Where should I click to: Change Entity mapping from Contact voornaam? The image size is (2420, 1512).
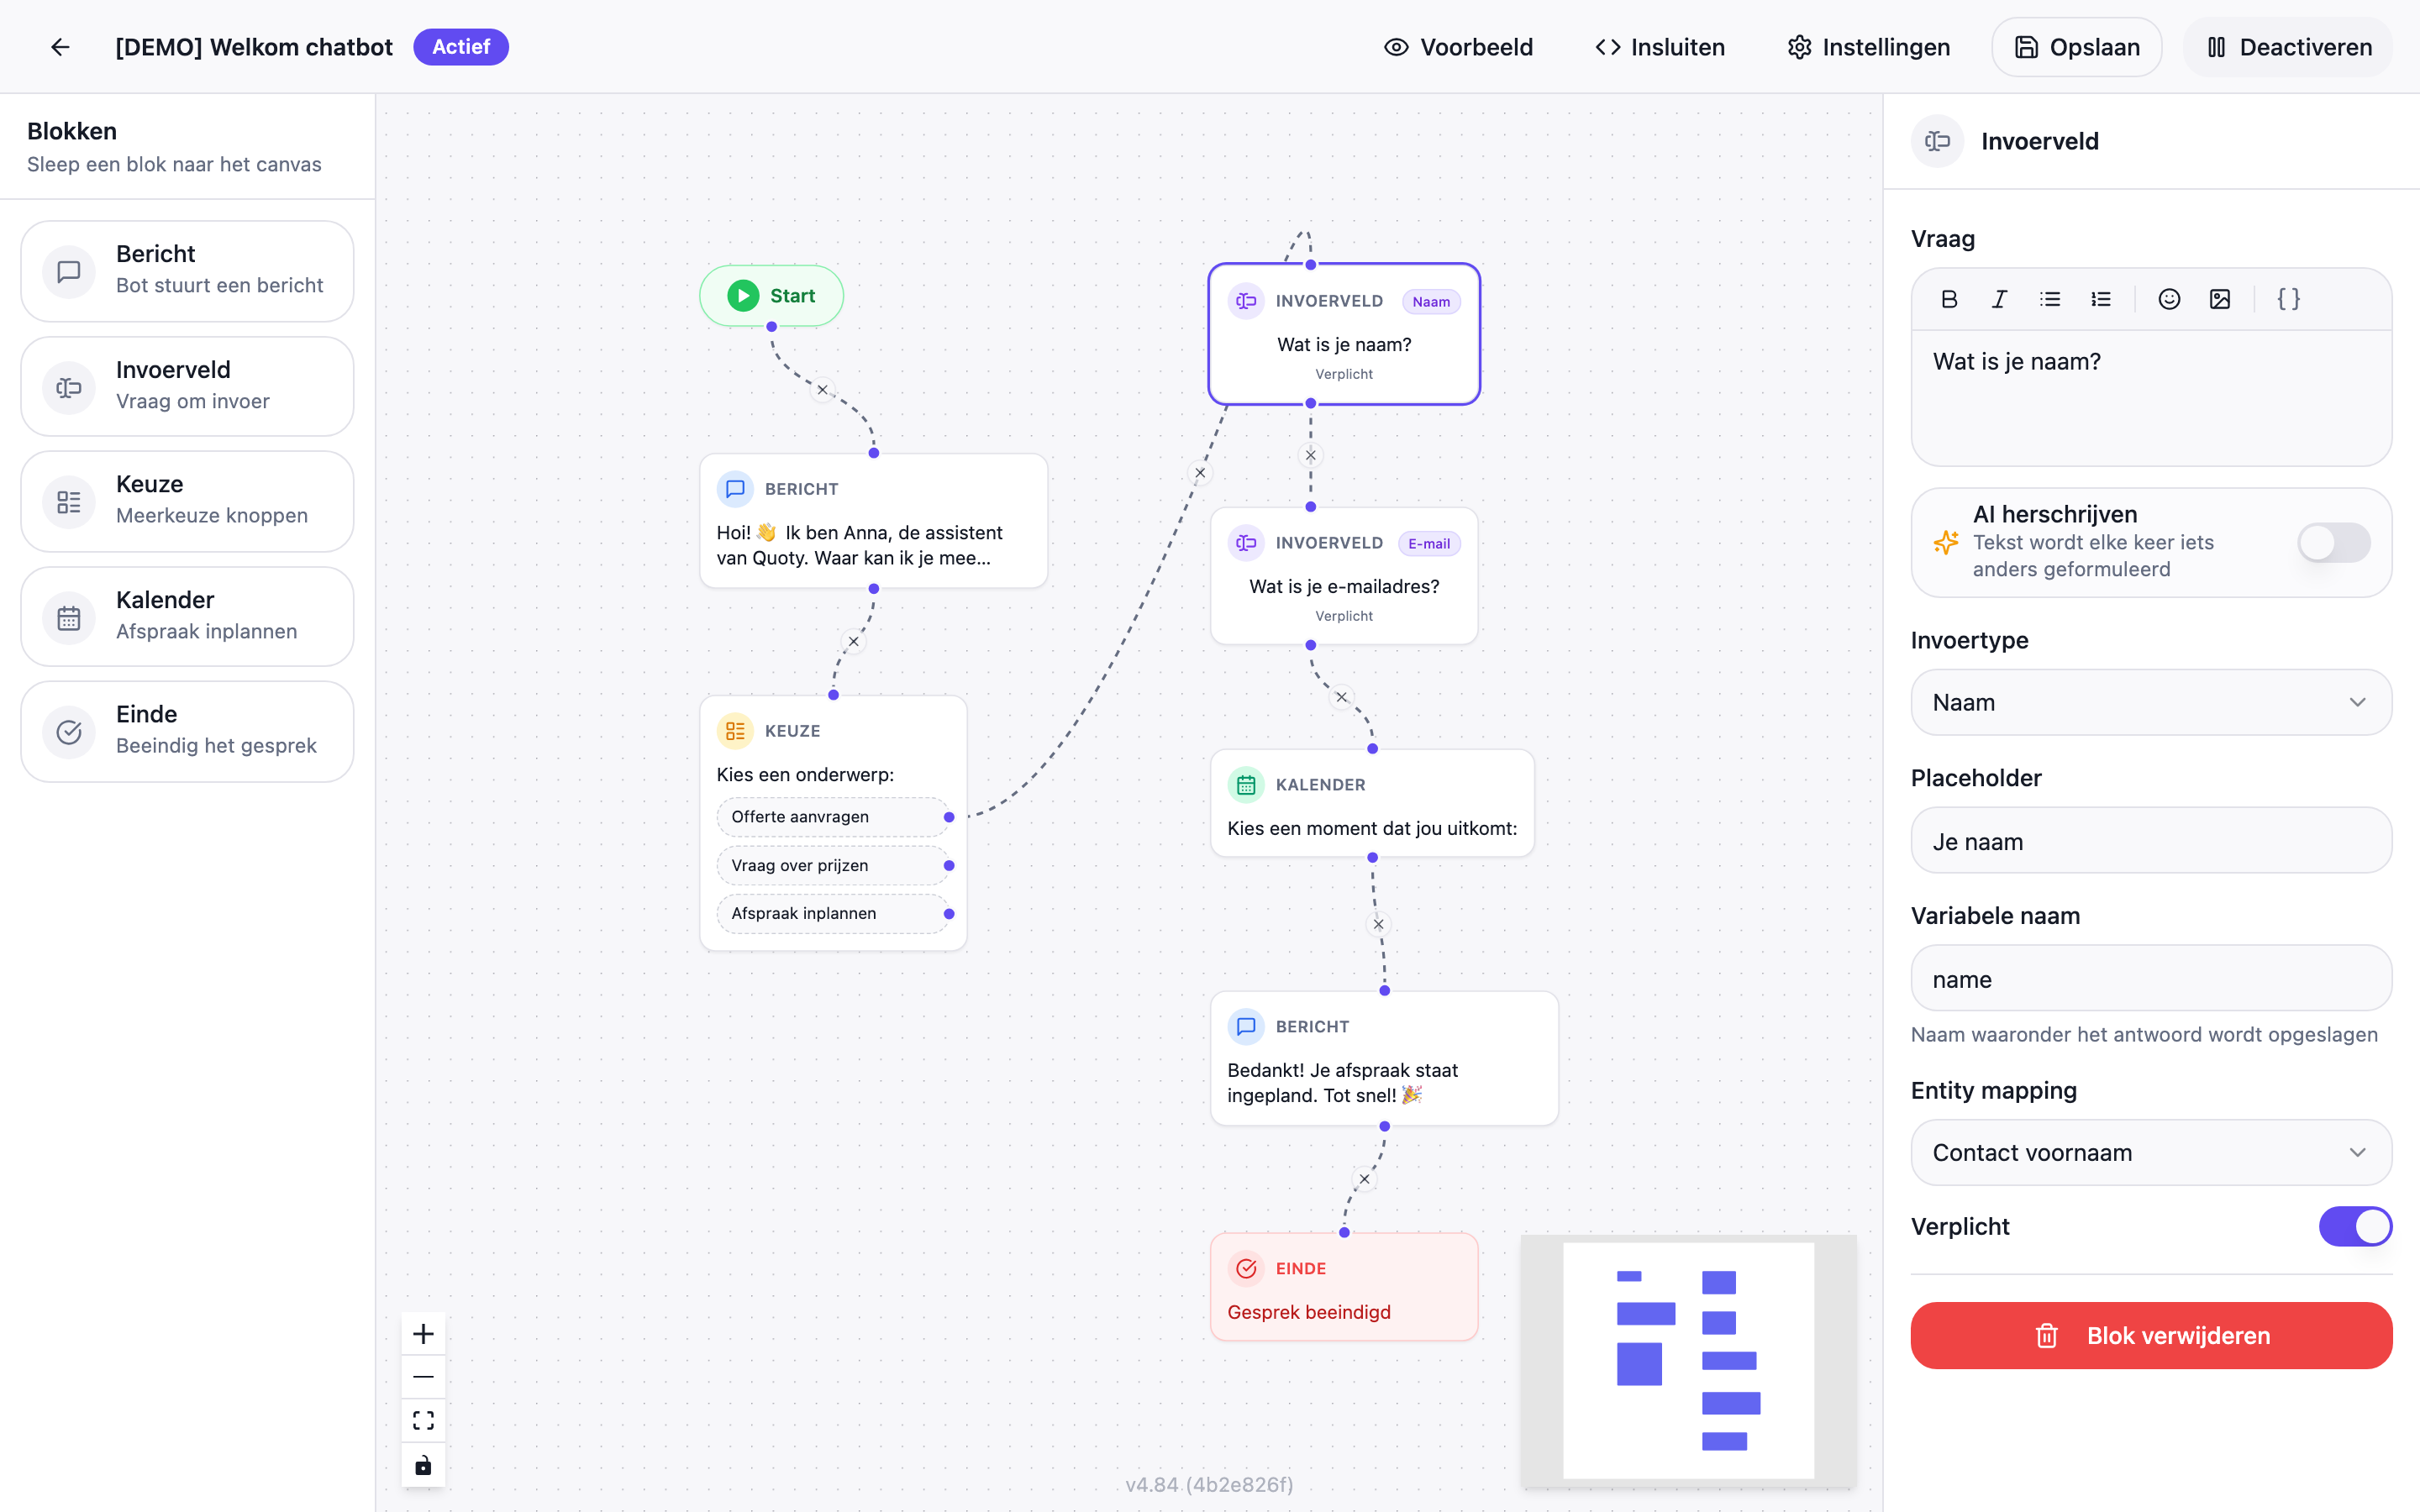coord(2149,1152)
